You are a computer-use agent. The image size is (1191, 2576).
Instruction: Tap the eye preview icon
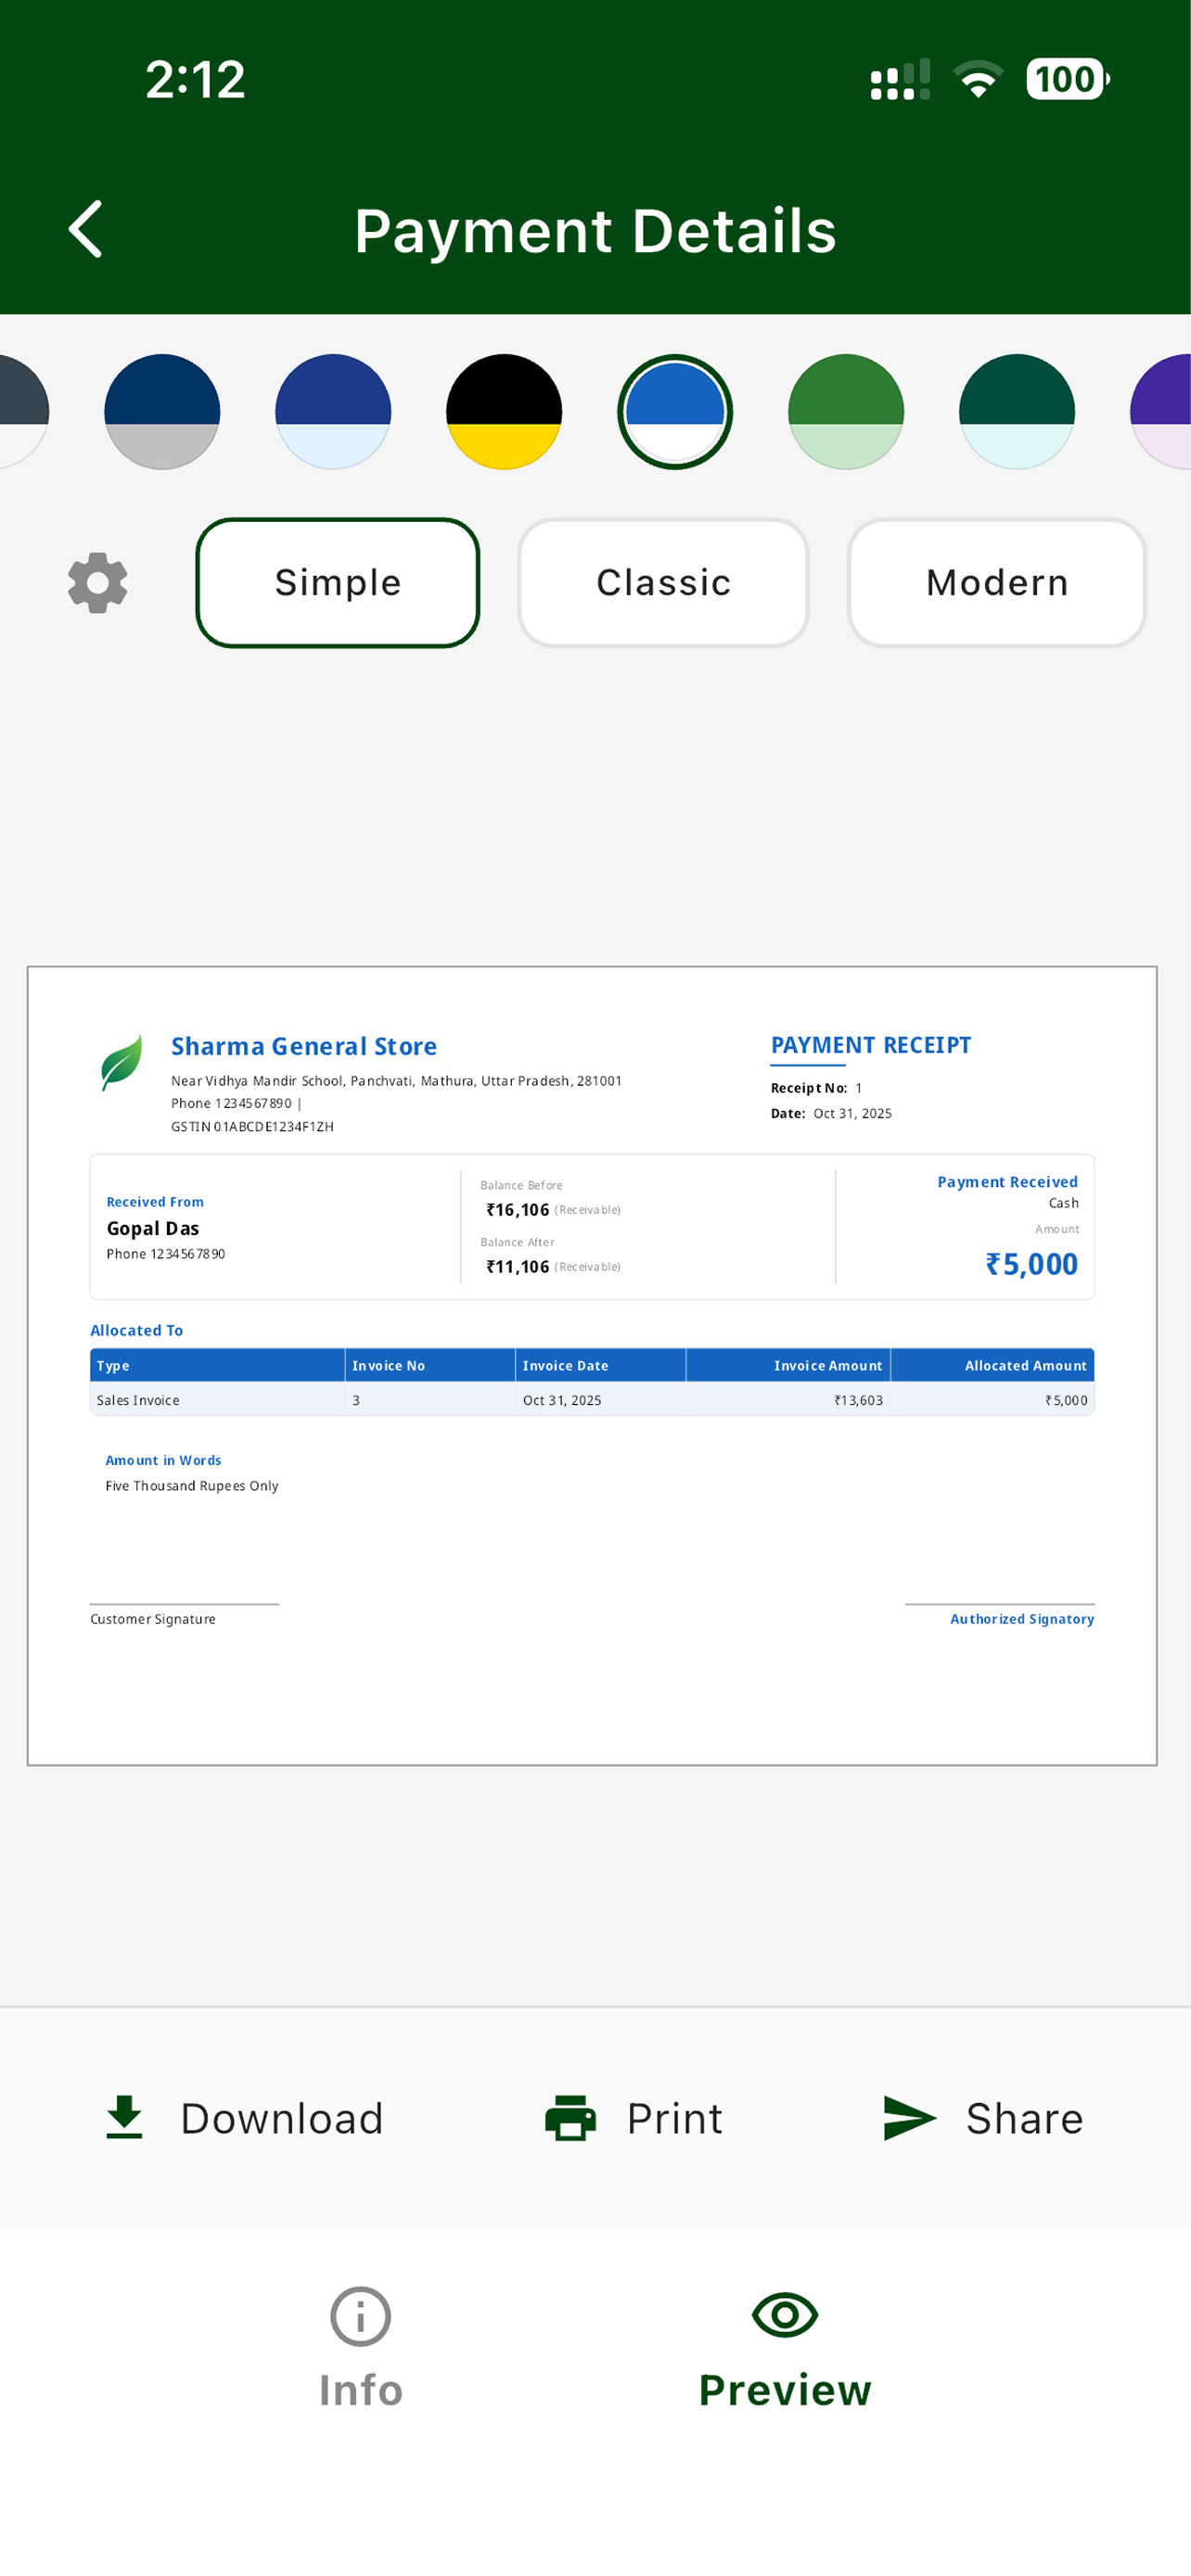pos(785,2315)
